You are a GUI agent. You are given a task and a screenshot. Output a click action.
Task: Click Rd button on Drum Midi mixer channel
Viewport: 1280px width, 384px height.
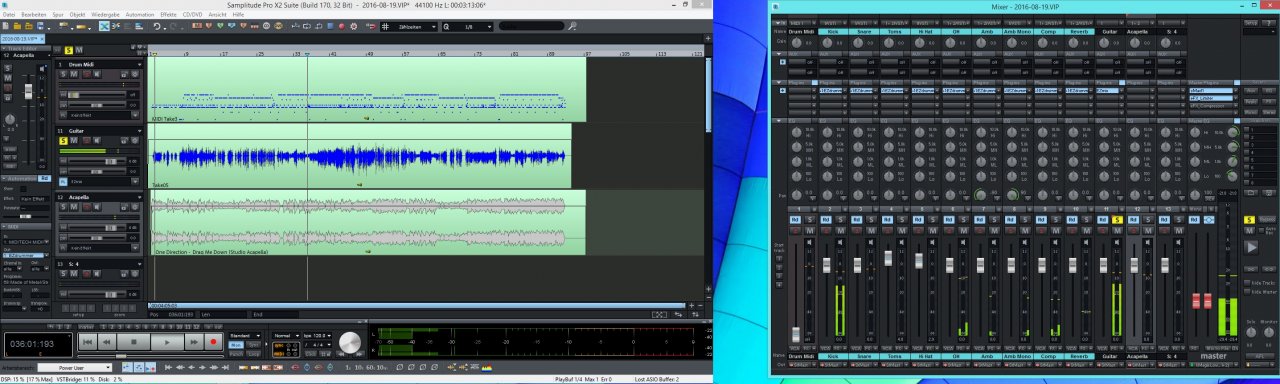click(x=795, y=220)
